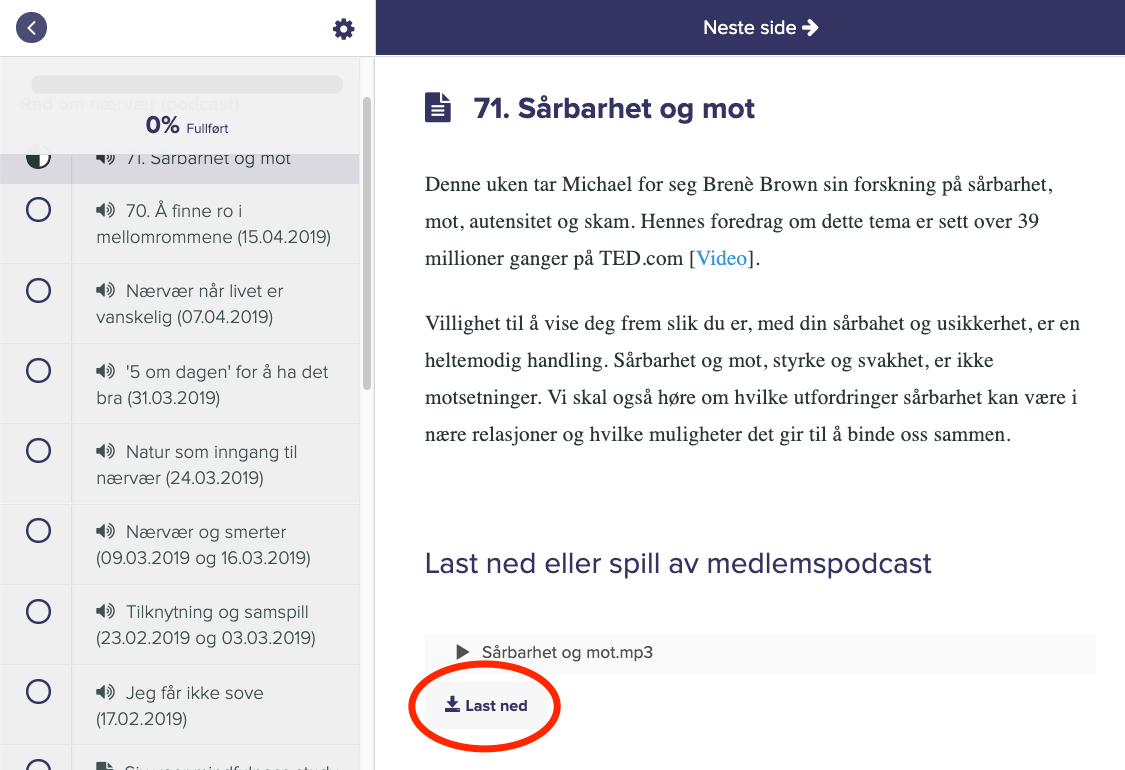Click heading Last ned eller spill av medlemspodcast

tap(678, 563)
